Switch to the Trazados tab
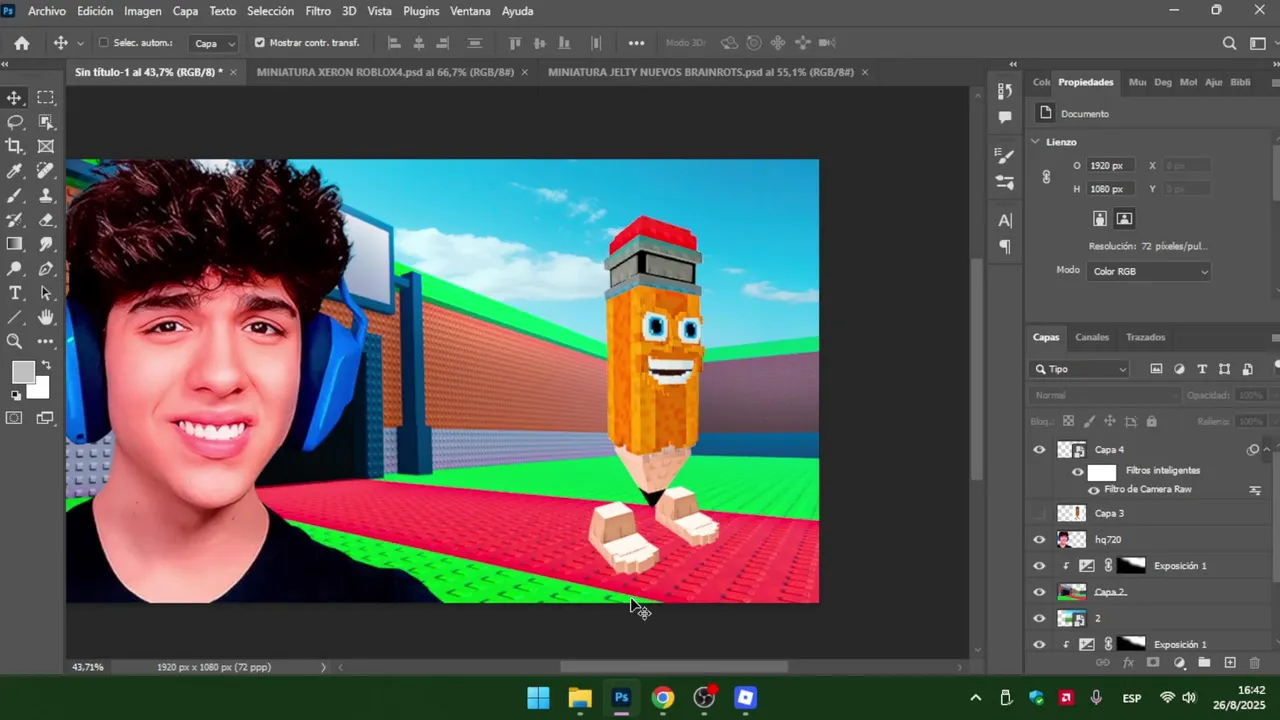Viewport: 1280px width, 720px height. click(x=1145, y=337)
